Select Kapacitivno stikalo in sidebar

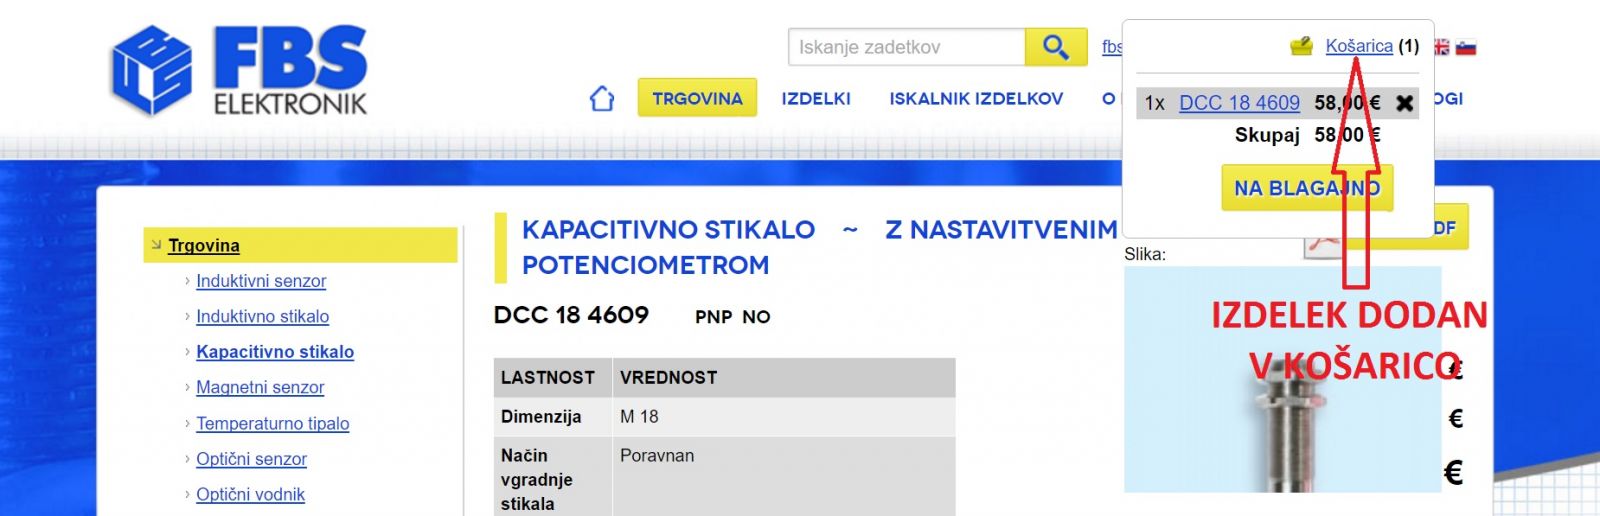tap(275, 352)
